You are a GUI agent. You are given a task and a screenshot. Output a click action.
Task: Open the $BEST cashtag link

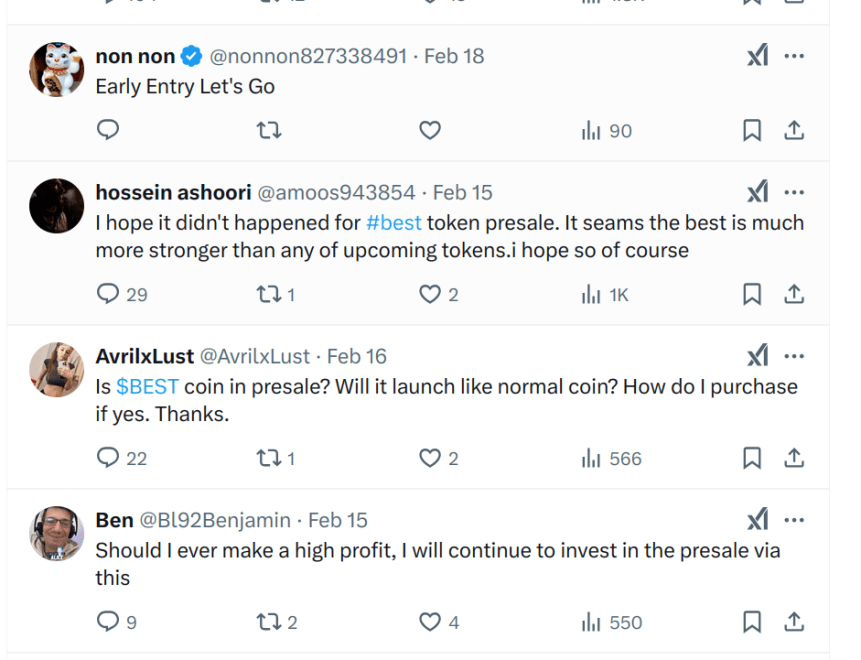click(147, 386)
